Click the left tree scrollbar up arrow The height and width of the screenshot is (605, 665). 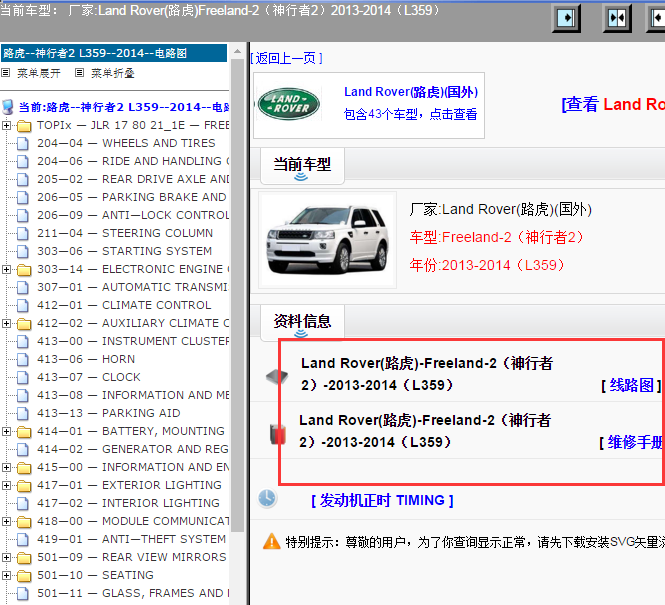point(238,51)
